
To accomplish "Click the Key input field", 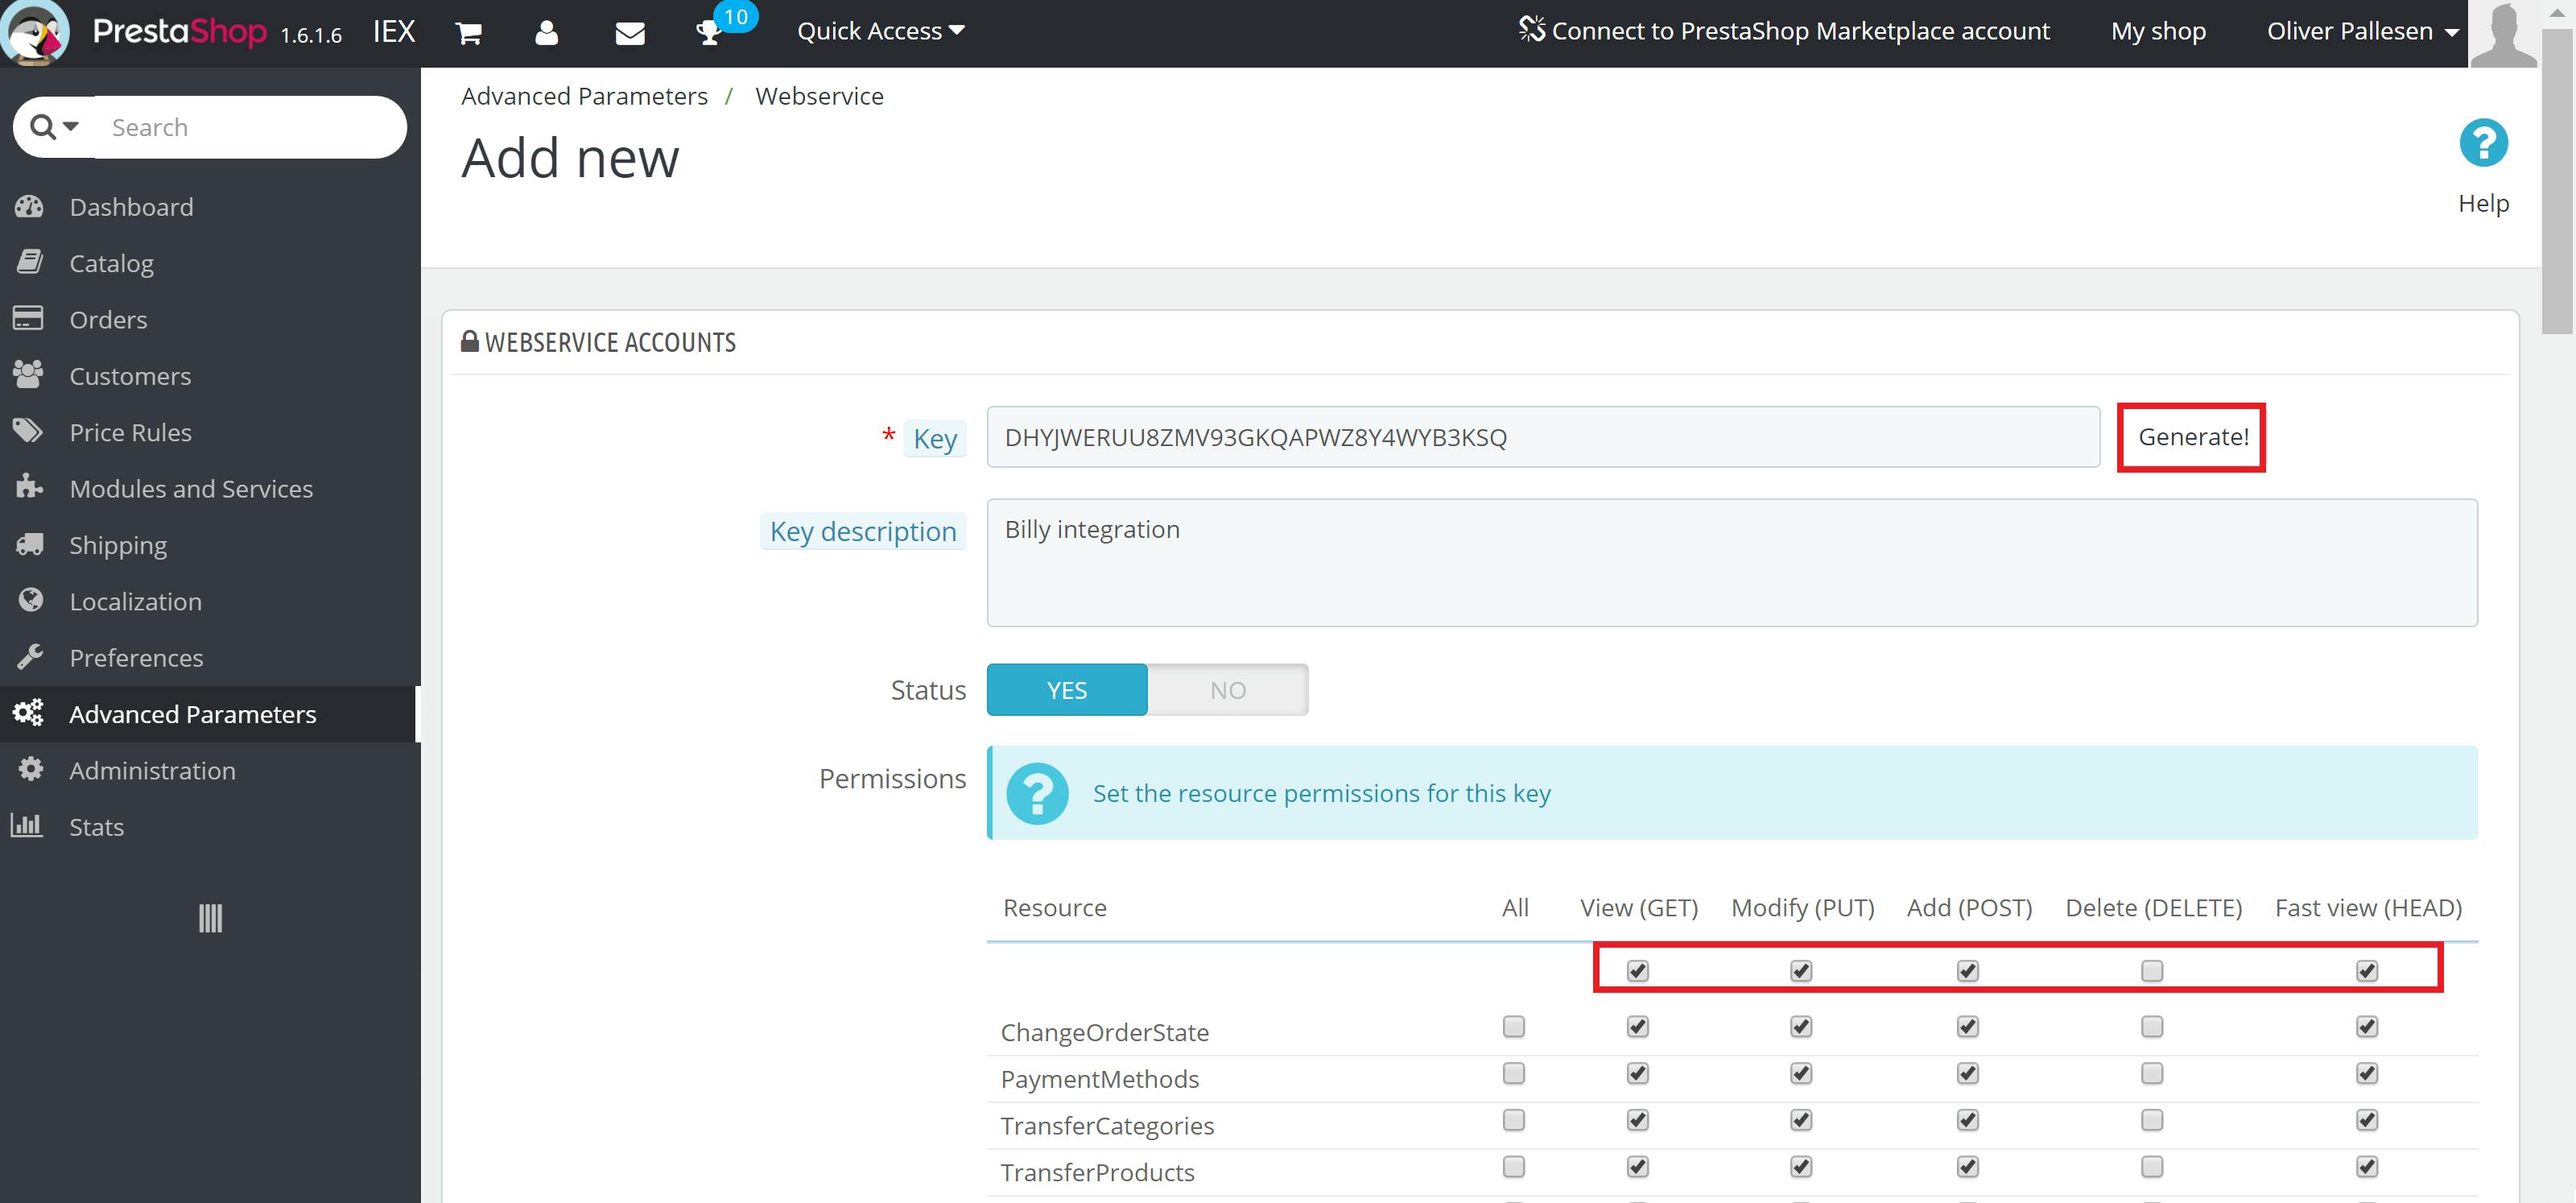I will 1543,437.
